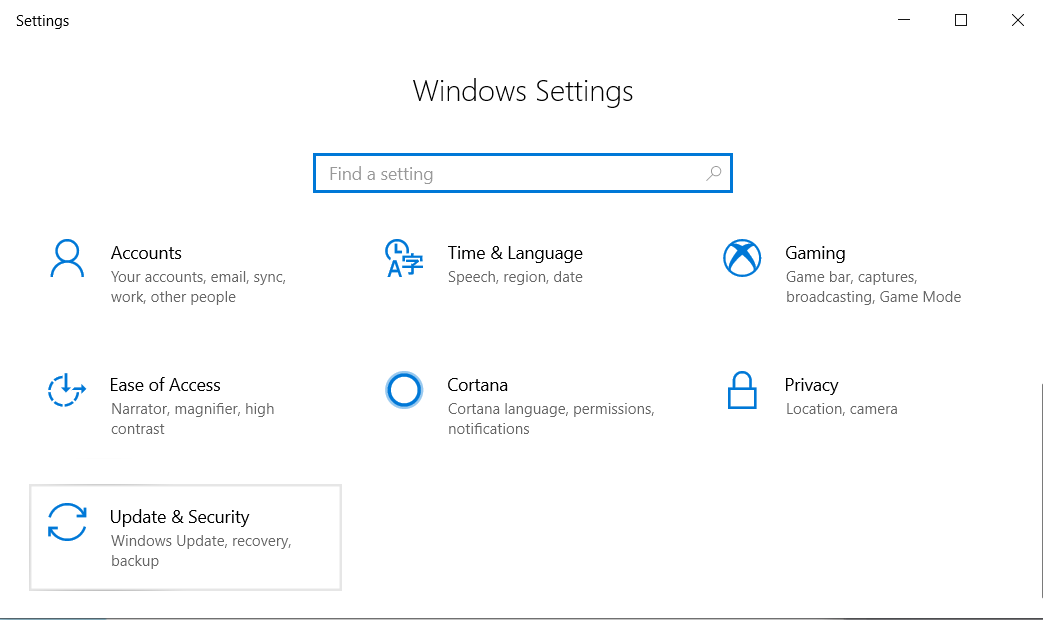Close the Settings window
This screenshot has width=1043, height=620.
1018,20
